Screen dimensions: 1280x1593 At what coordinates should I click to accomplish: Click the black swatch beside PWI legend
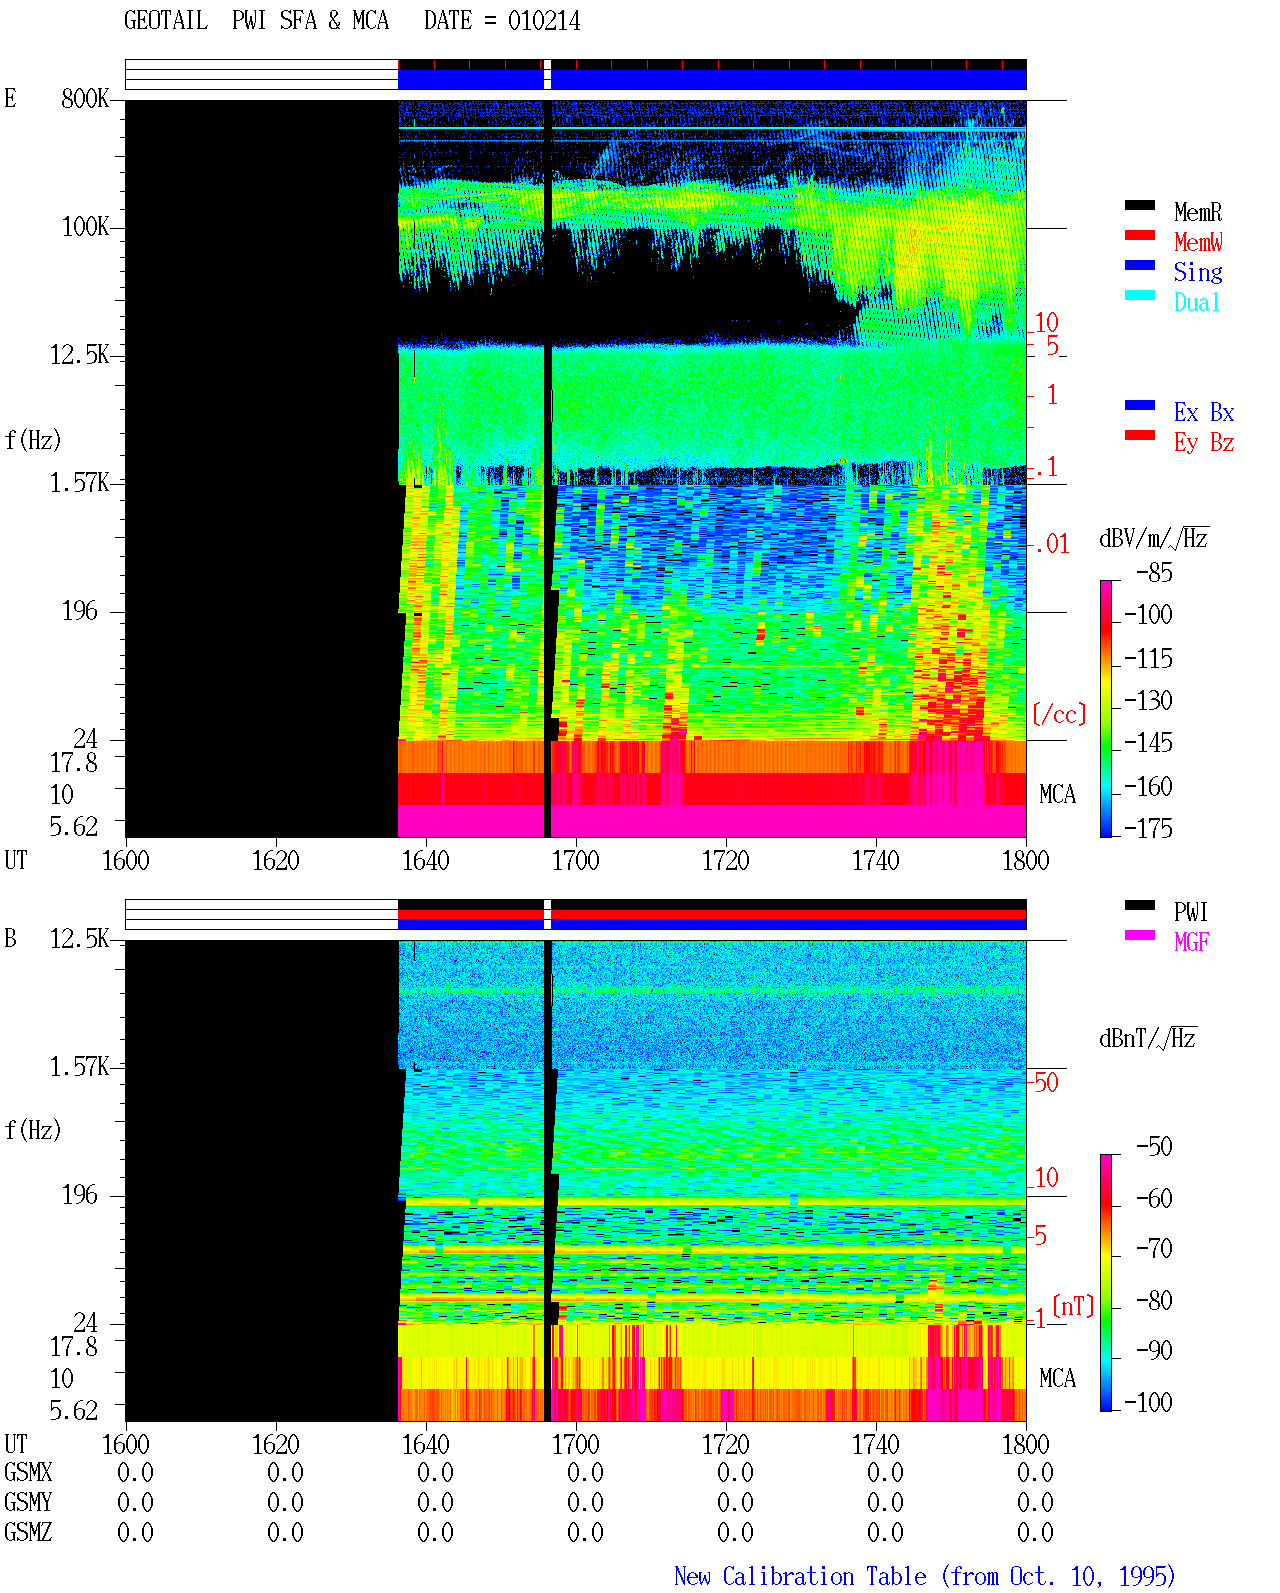(1140, 906)
